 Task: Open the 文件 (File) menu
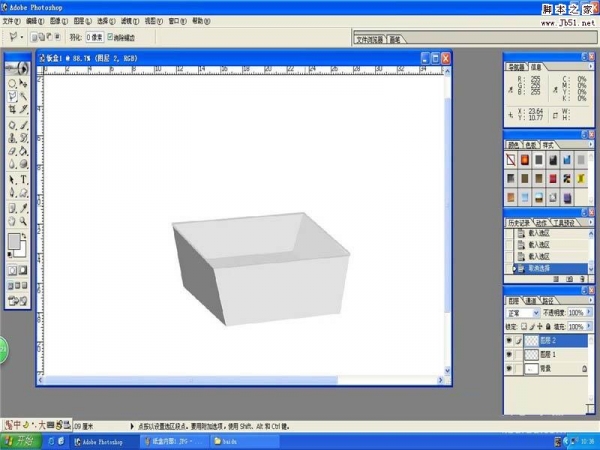[x=11, y=21]
